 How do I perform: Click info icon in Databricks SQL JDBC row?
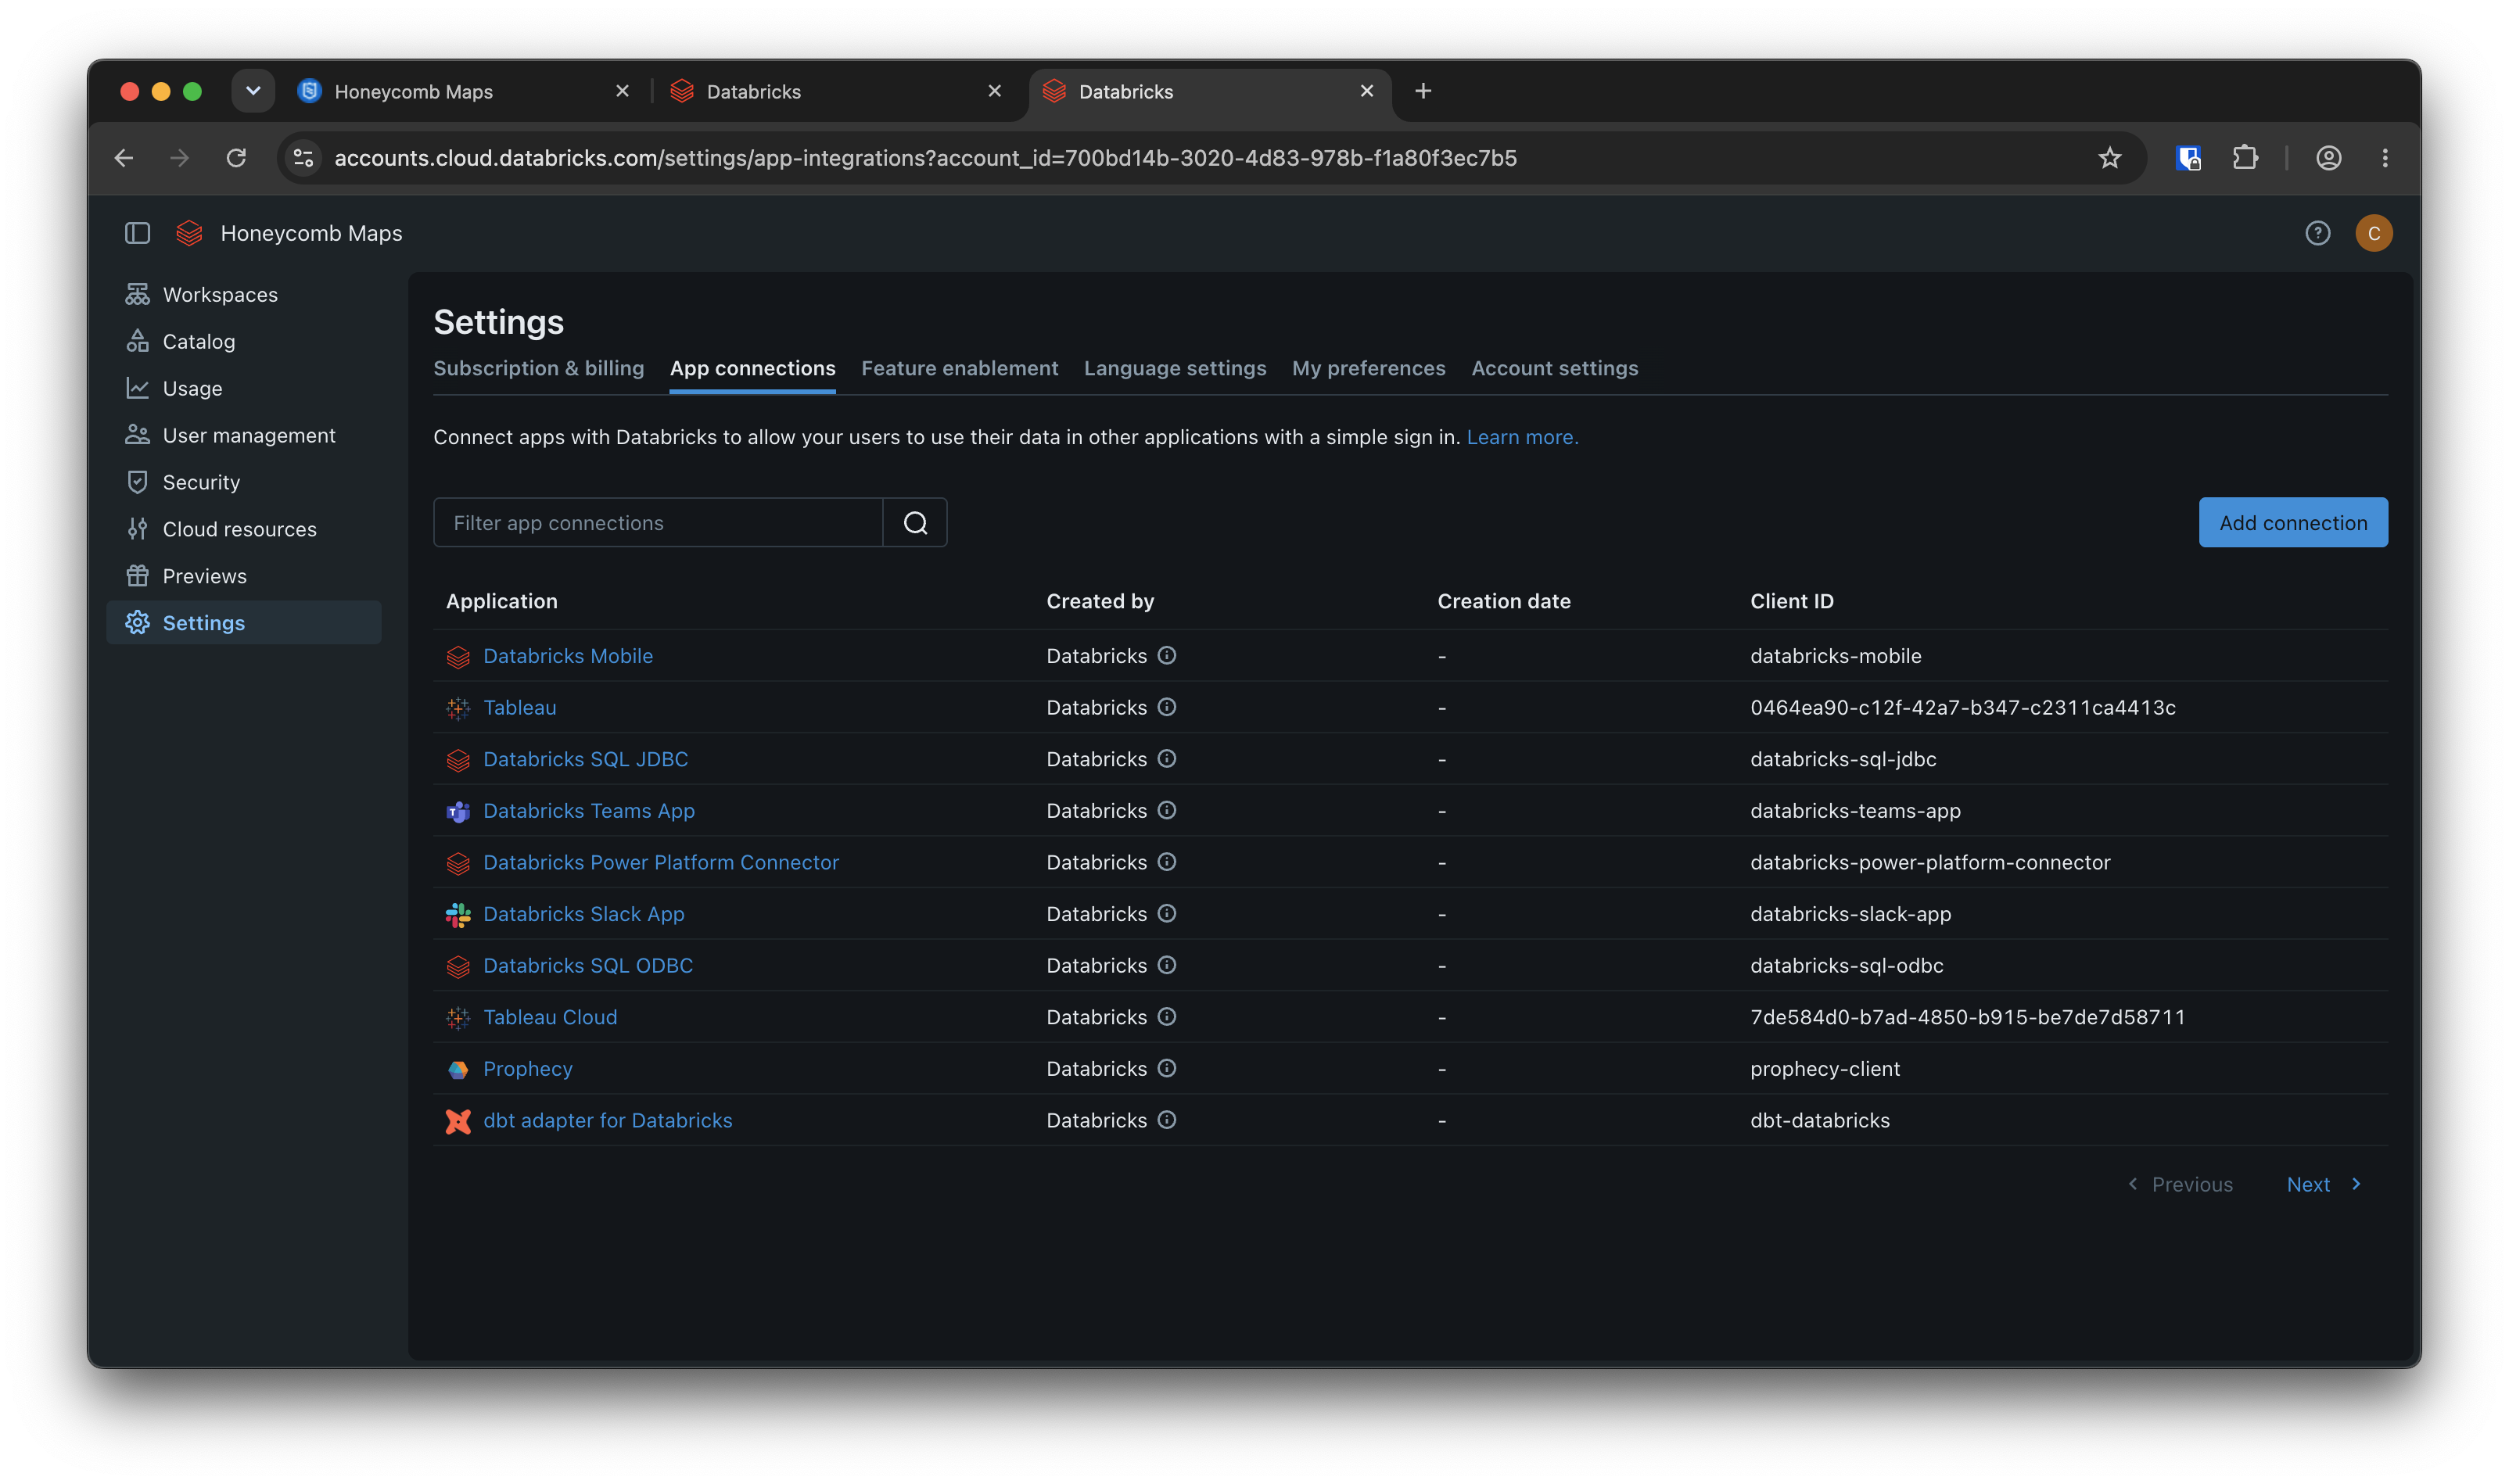pyautogui.click(x=1166, y=758)
